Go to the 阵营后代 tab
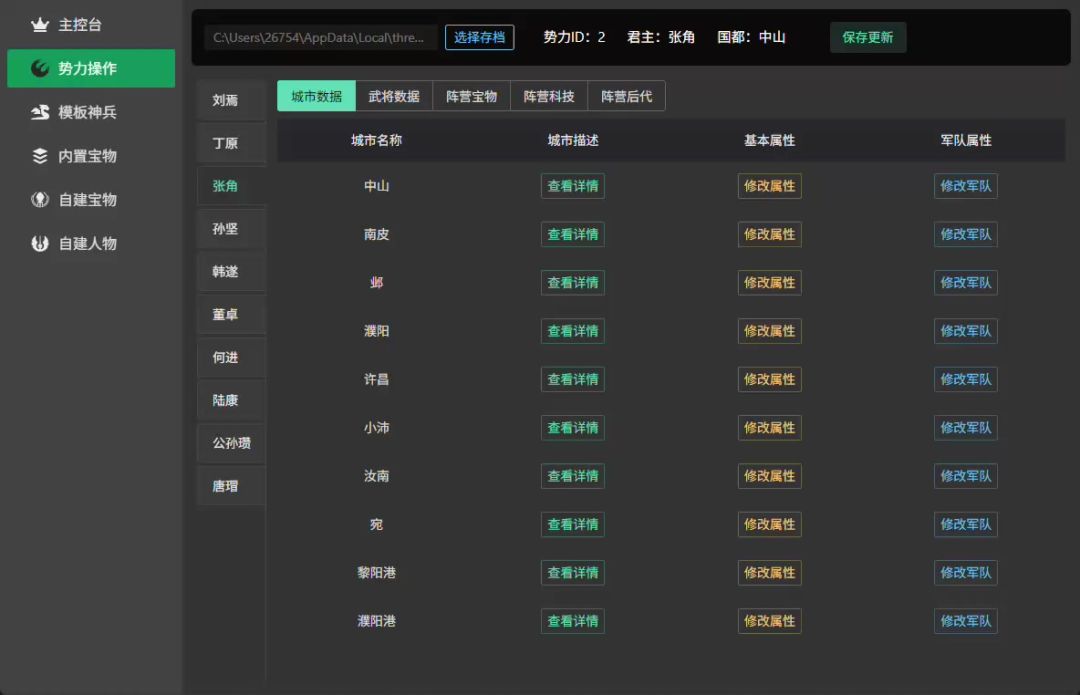The height and width of the screenshot is (695, 1080). 626,97
